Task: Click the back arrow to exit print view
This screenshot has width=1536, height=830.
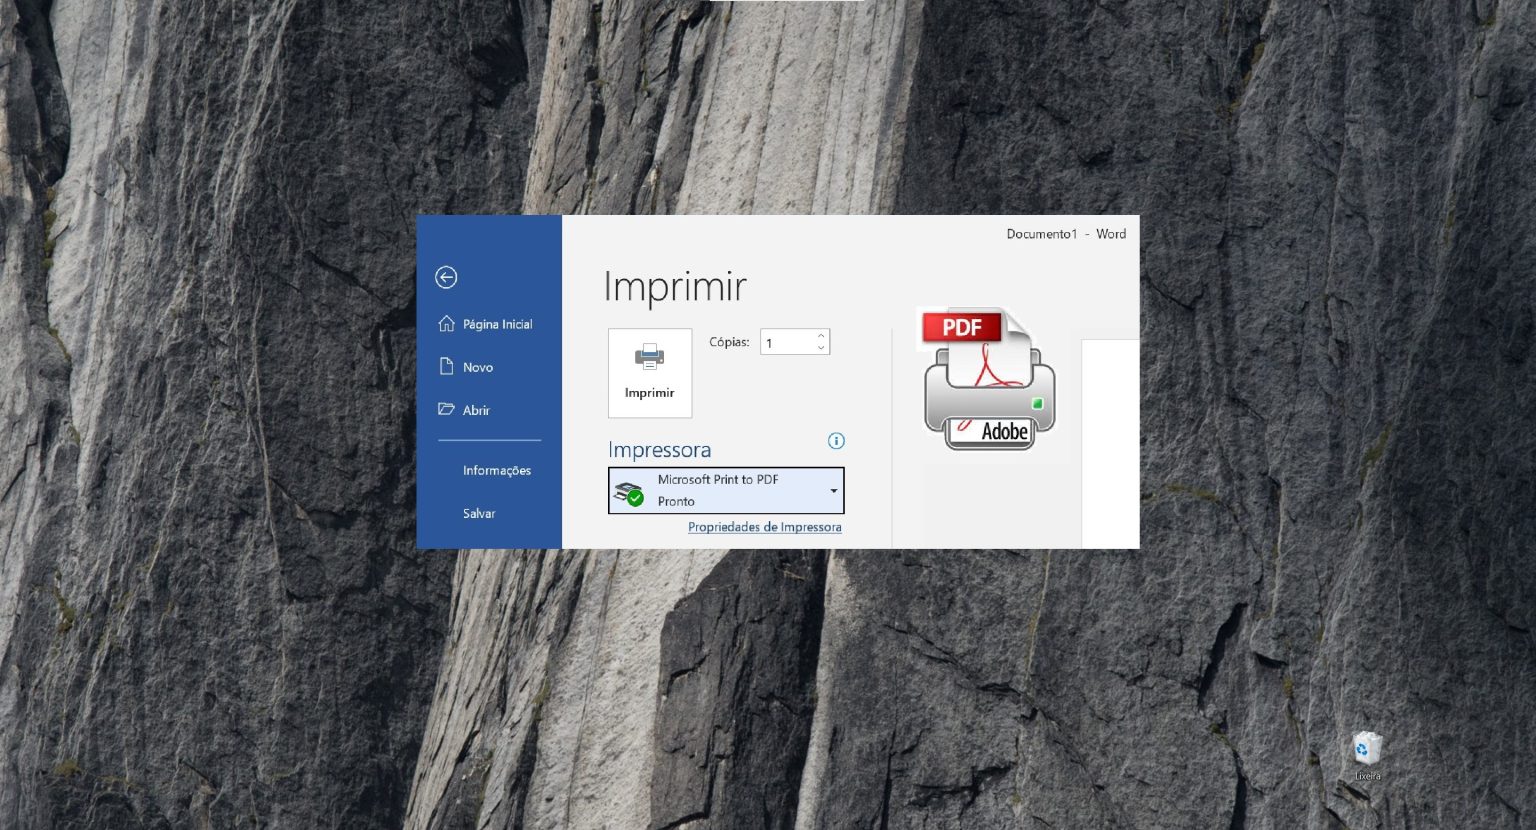Action: tap(446, 277)
